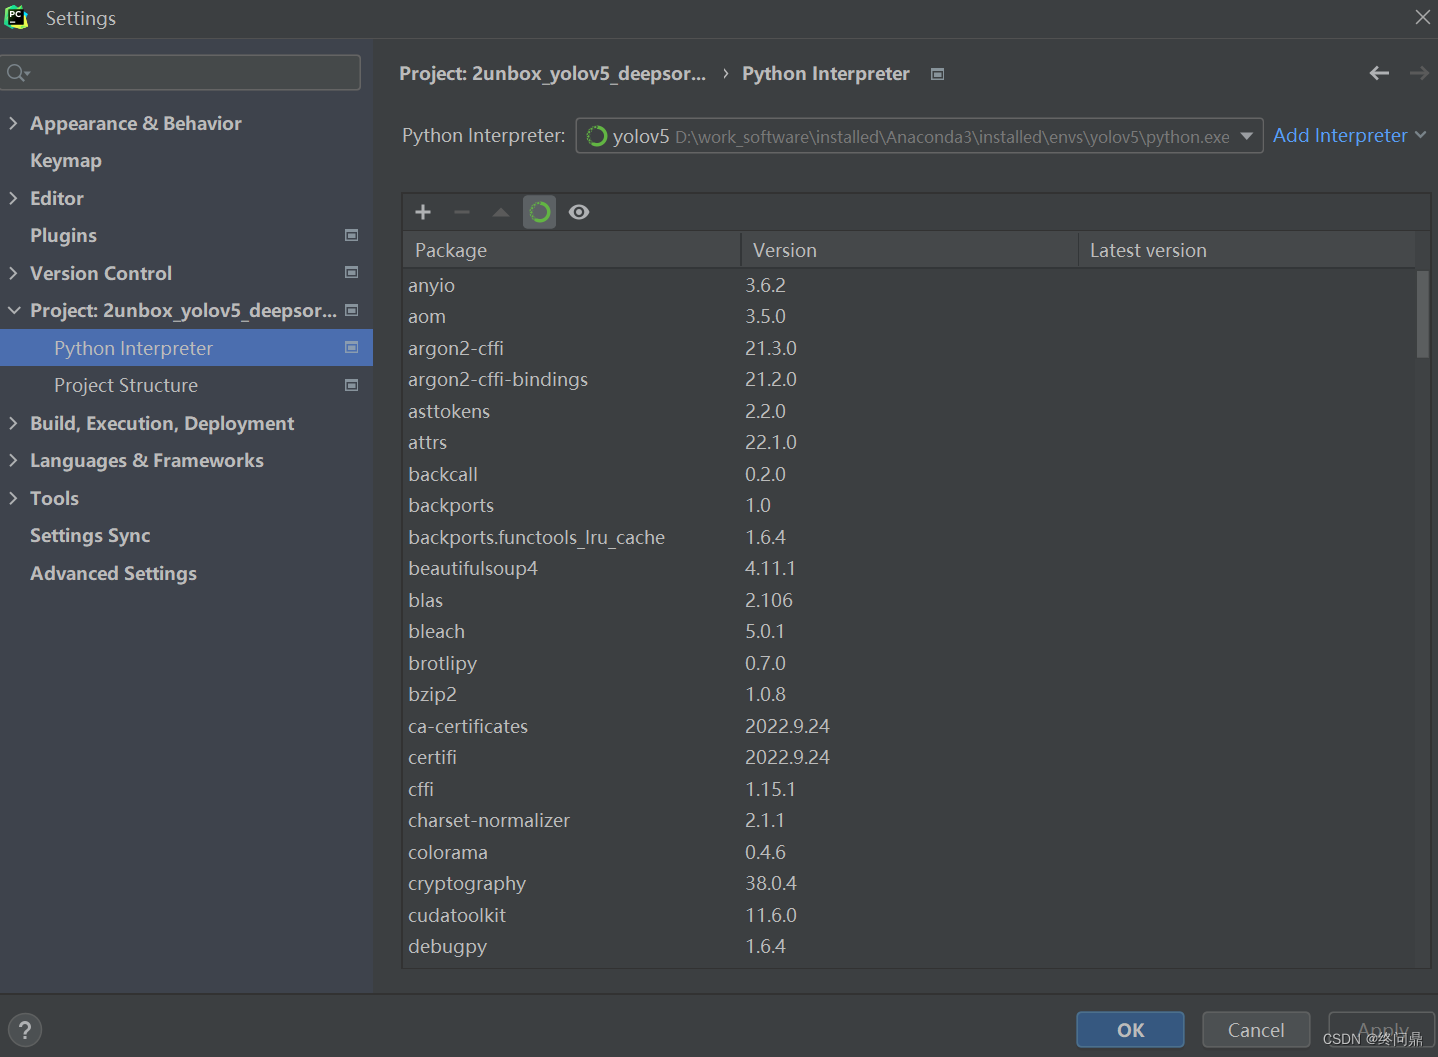Select the bleach package row
The width and height of the screenshot is (1438, 1057).
pos(909,632)
